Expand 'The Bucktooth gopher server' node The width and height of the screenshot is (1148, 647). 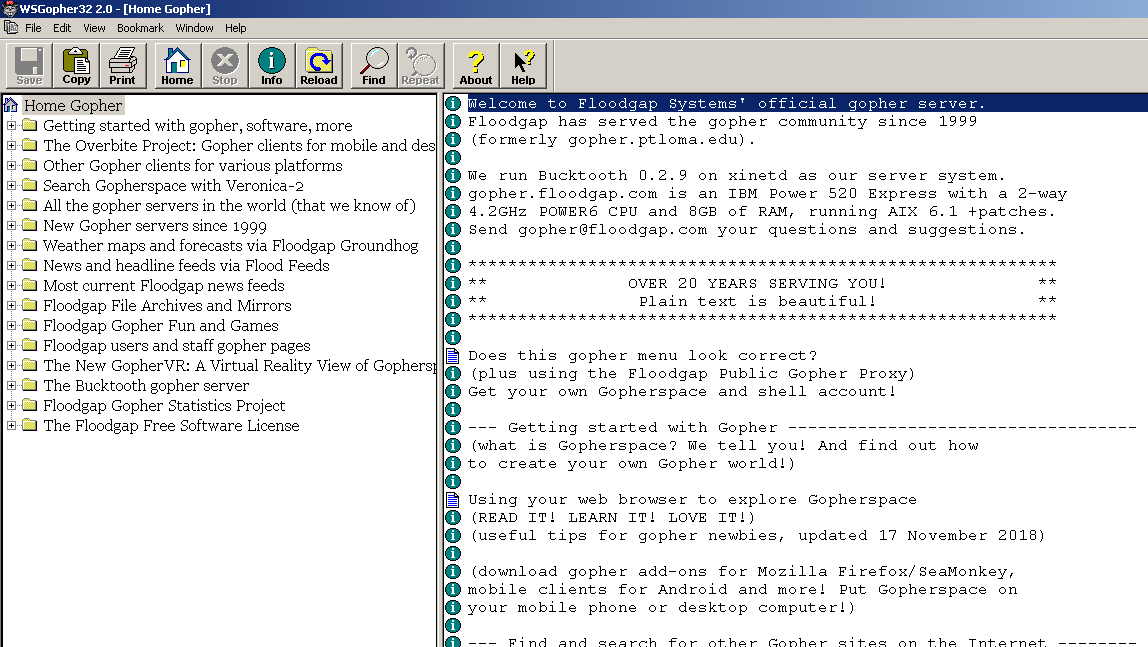click(12, 386)
